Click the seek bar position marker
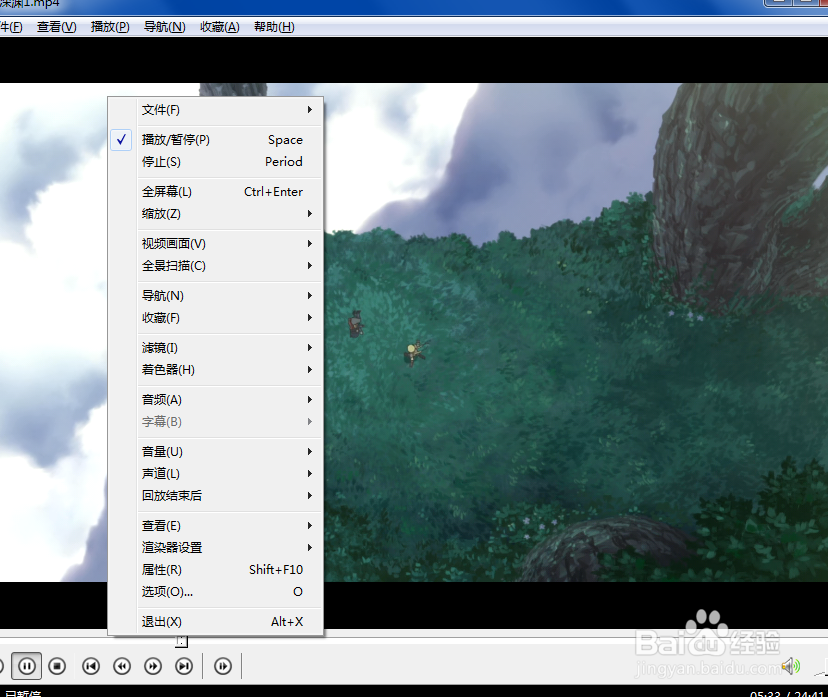 [182, 642]
